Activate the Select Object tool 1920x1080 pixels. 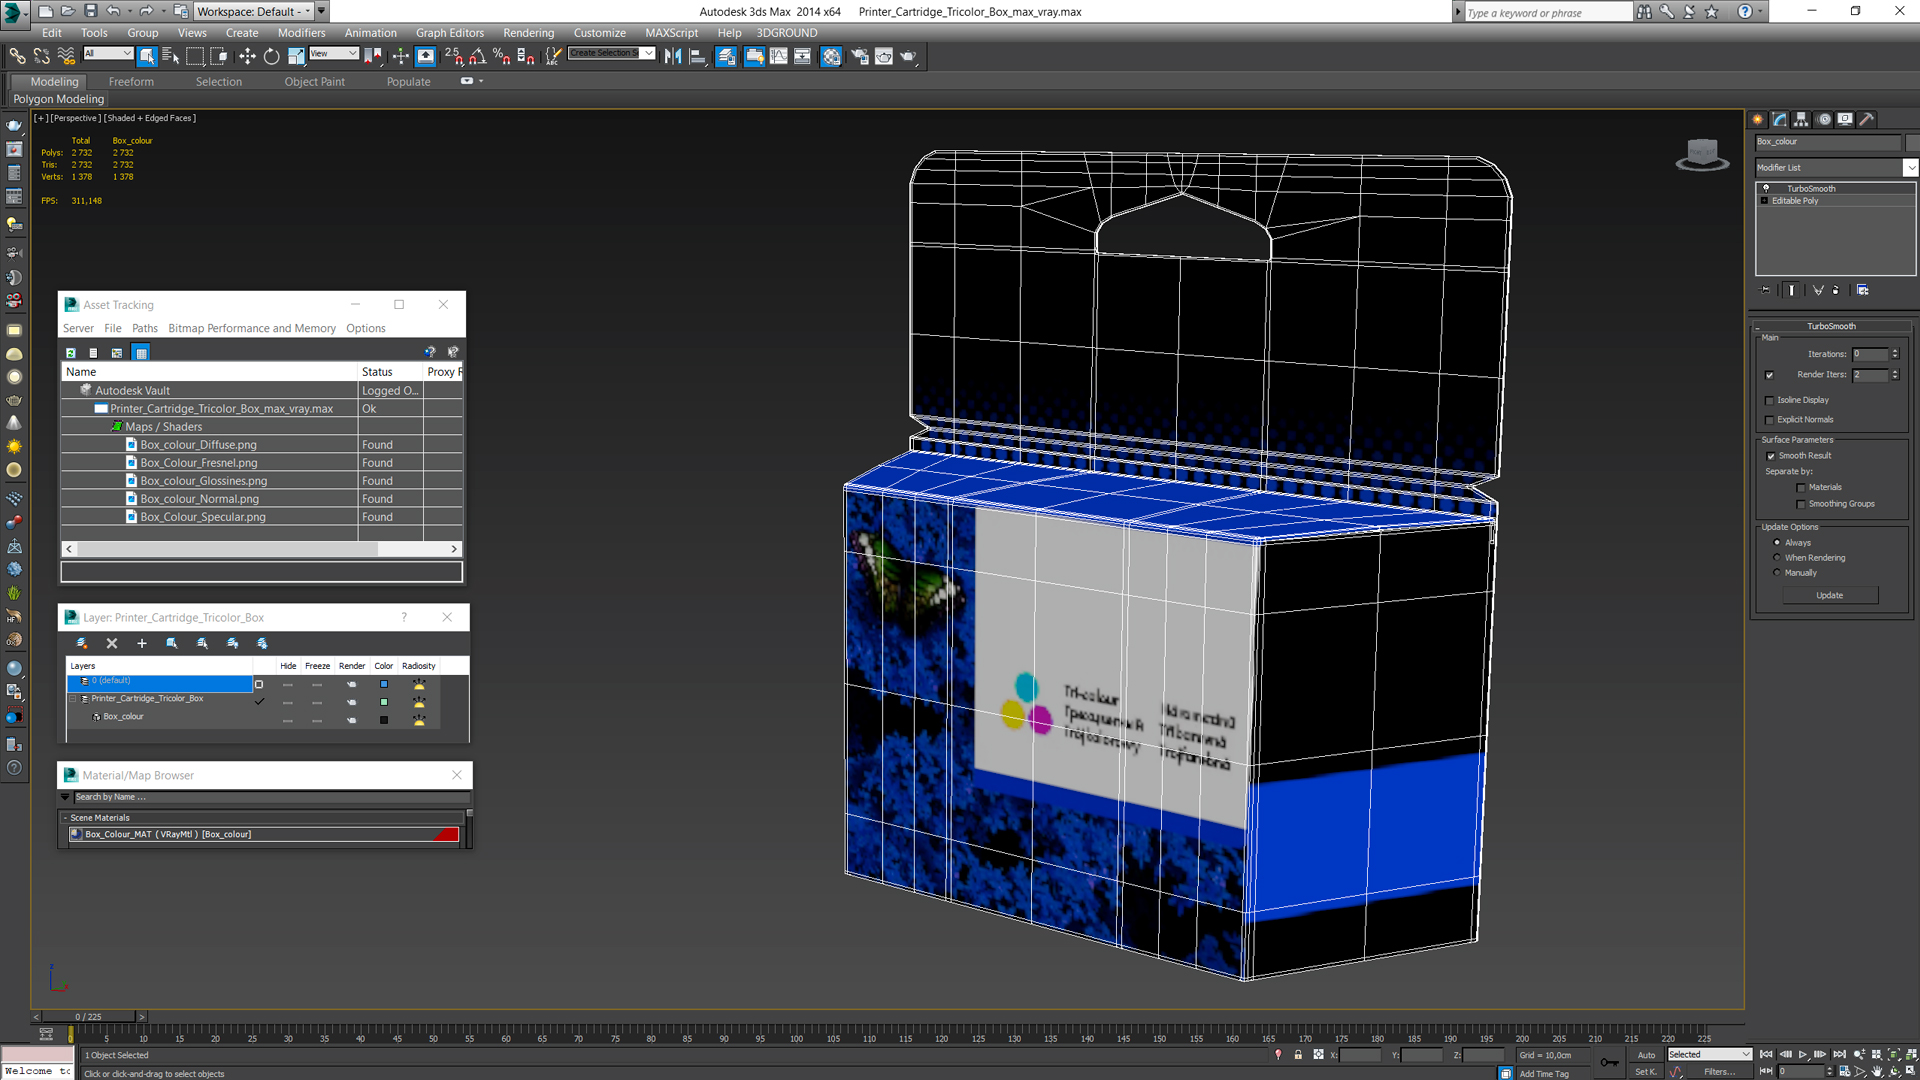tap(147, 57)
